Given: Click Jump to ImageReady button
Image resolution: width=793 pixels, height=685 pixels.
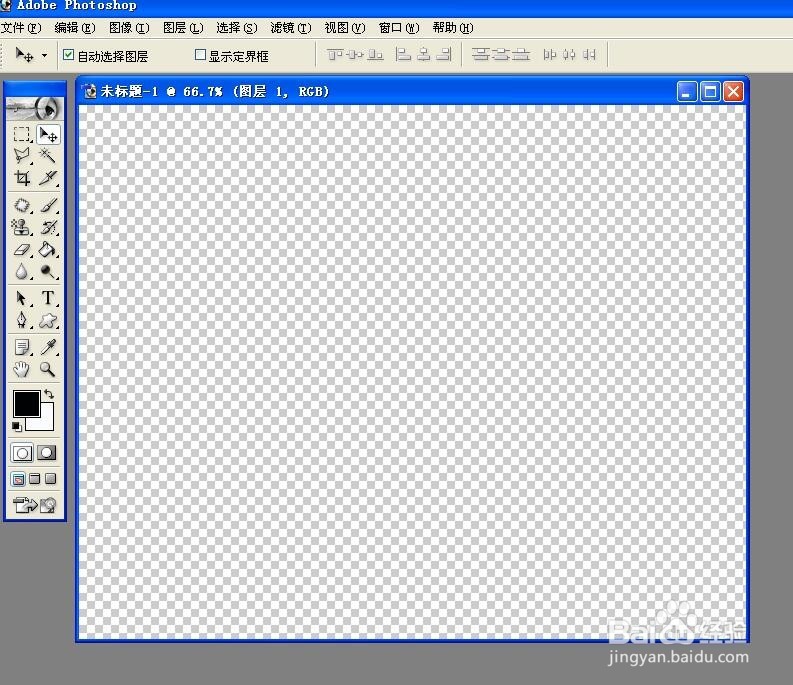Looking at the screenshot, I should click(x=34, y=504).
